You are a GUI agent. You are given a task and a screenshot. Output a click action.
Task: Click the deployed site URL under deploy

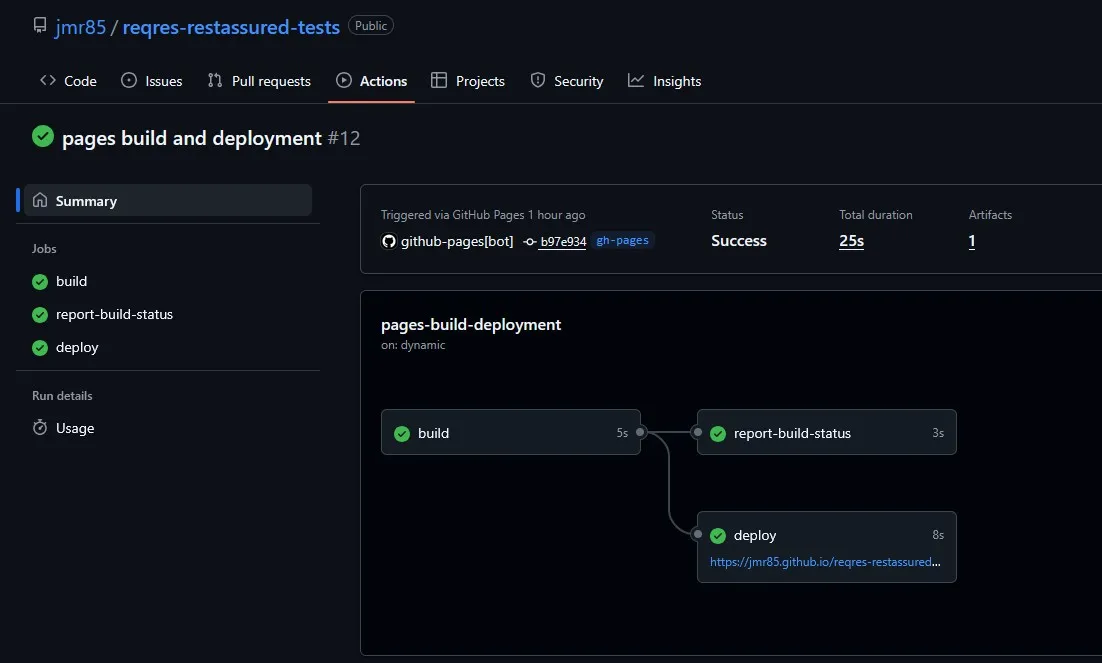pyautogui.click(x=824, y=561)
